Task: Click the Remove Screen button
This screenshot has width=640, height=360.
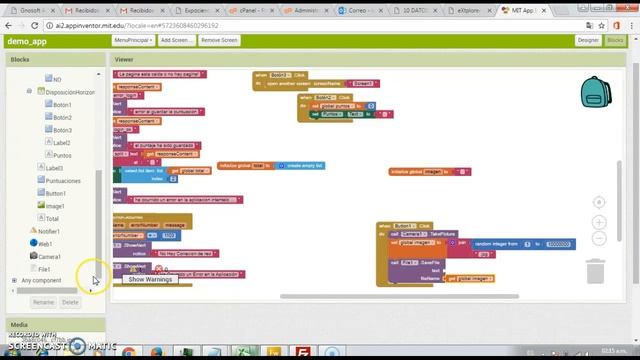Action: (x=219, y=40)
